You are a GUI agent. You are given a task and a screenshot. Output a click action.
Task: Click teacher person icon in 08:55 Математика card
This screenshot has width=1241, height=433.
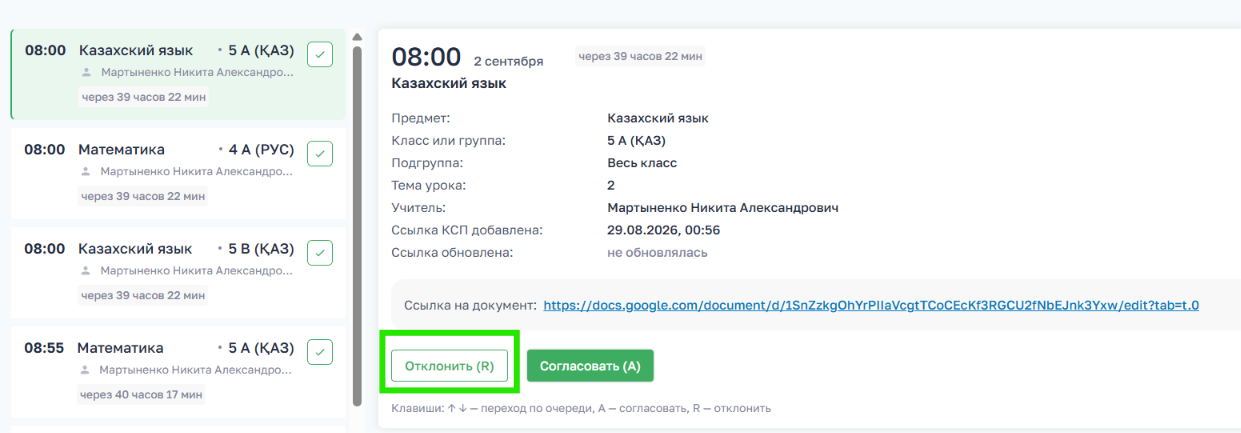click(87, 371)
